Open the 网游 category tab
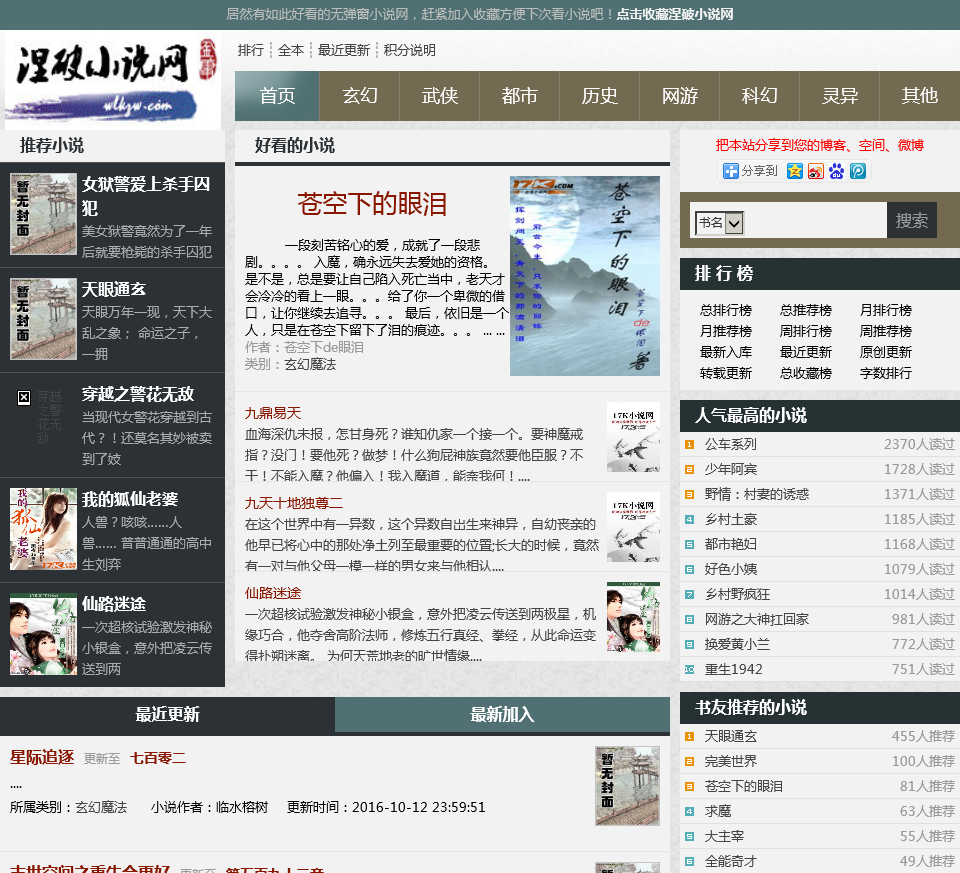This screenshot has height=873, width=960. [680, 96]
